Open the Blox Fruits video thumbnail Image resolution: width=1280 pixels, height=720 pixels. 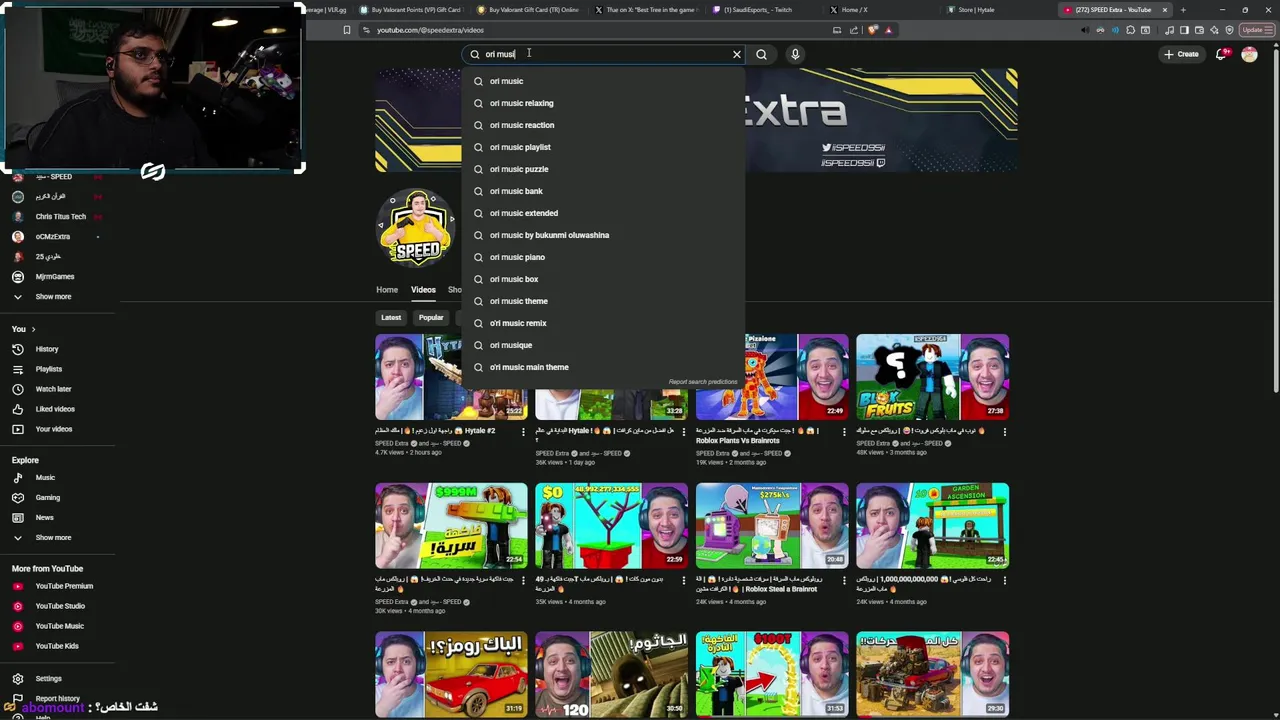932,377
